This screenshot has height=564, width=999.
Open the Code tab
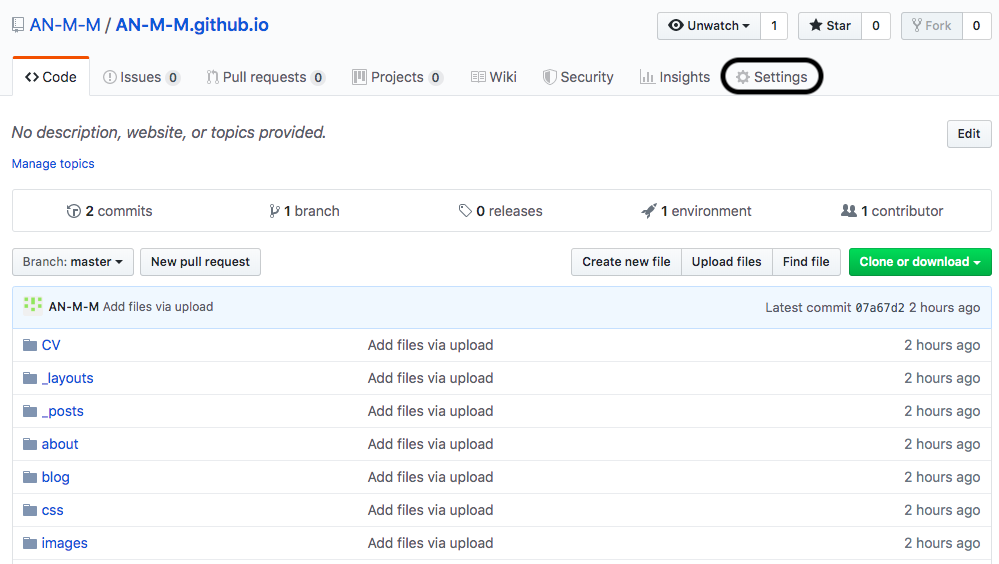51,77
